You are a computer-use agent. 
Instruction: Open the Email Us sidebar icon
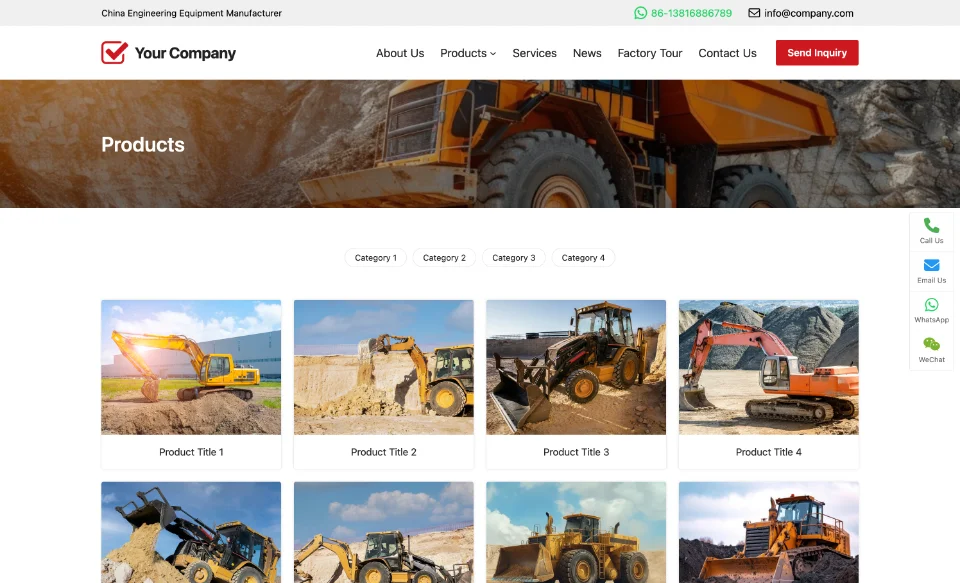point(931,266)
